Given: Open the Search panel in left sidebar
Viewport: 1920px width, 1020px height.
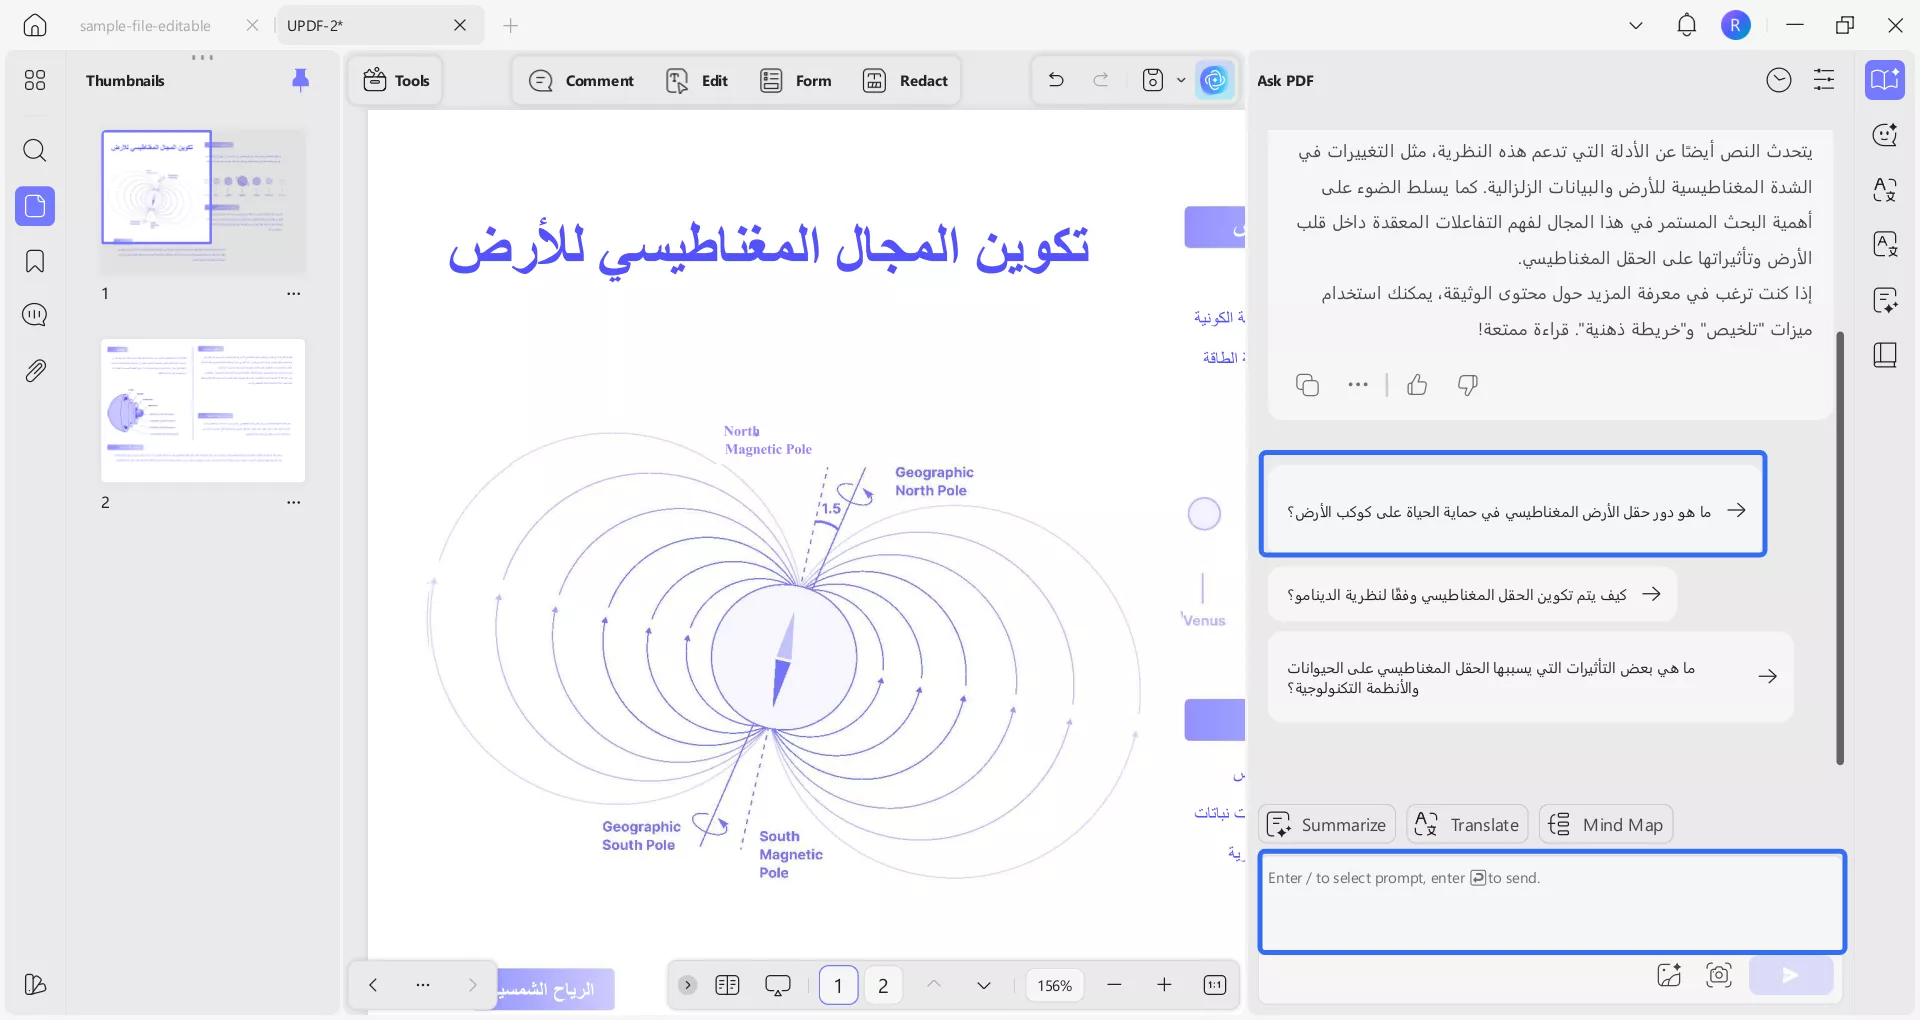Looking at the screenshot, I should [36, 151].
